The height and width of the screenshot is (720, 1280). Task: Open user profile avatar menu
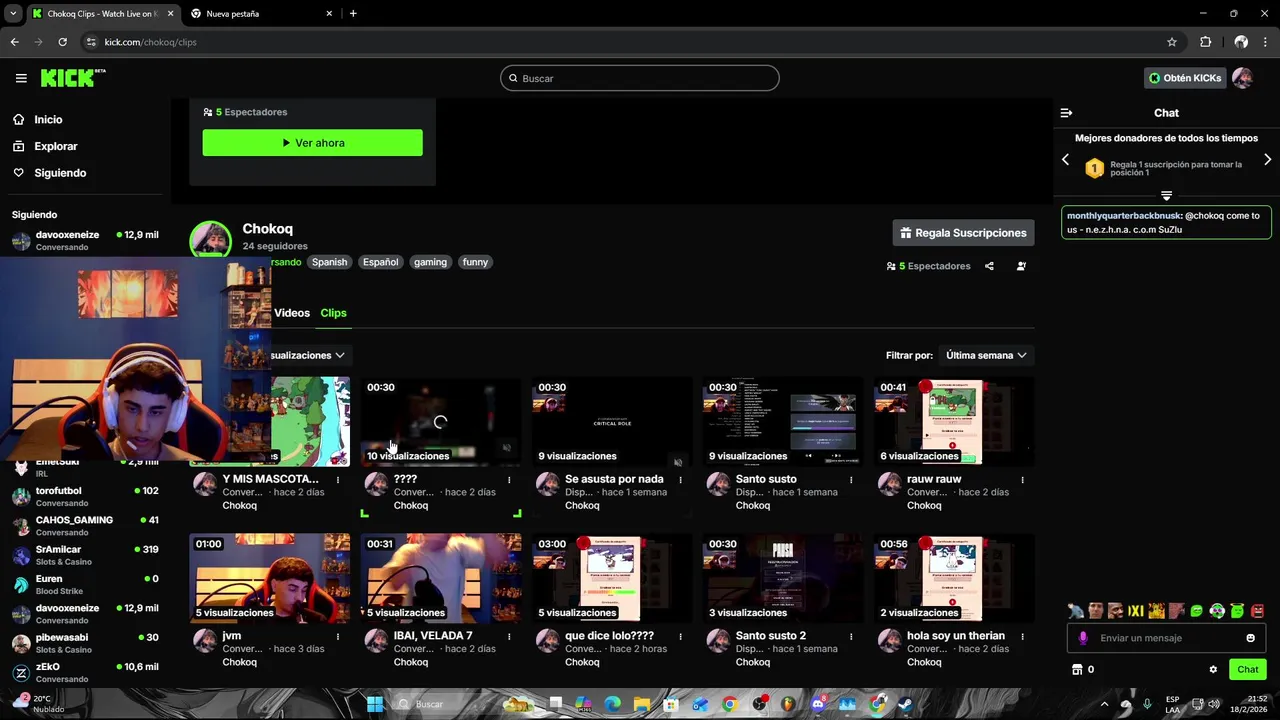[x=1242, y=78]
